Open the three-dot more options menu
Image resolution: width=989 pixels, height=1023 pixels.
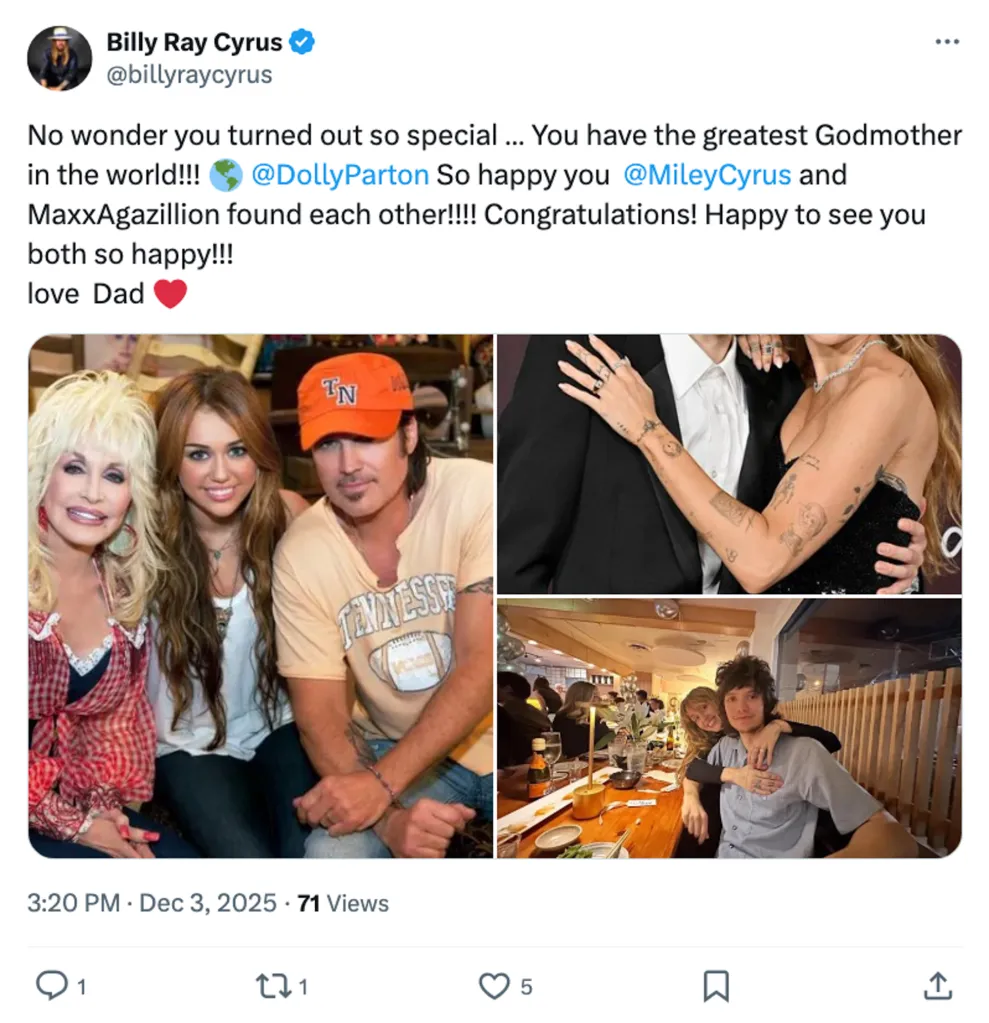[946, 39]
